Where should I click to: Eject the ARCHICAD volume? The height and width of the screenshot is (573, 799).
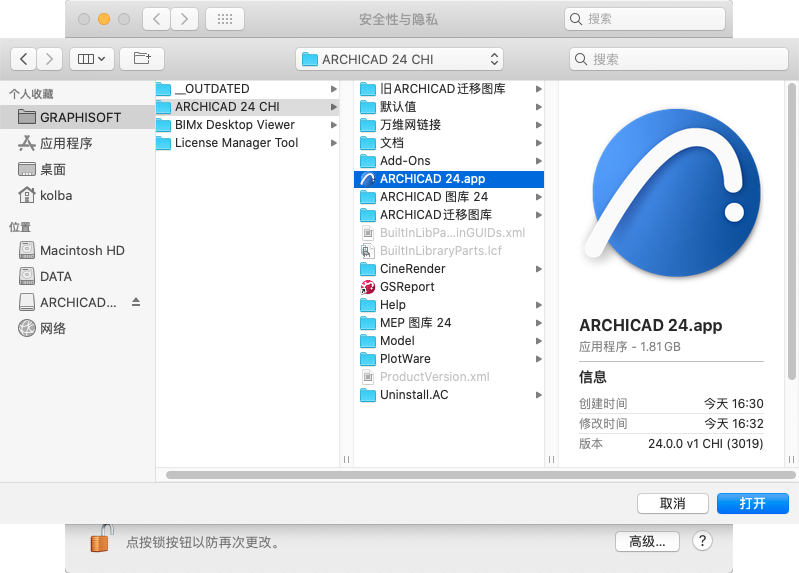pyautogui.click(x=136, y=302)
